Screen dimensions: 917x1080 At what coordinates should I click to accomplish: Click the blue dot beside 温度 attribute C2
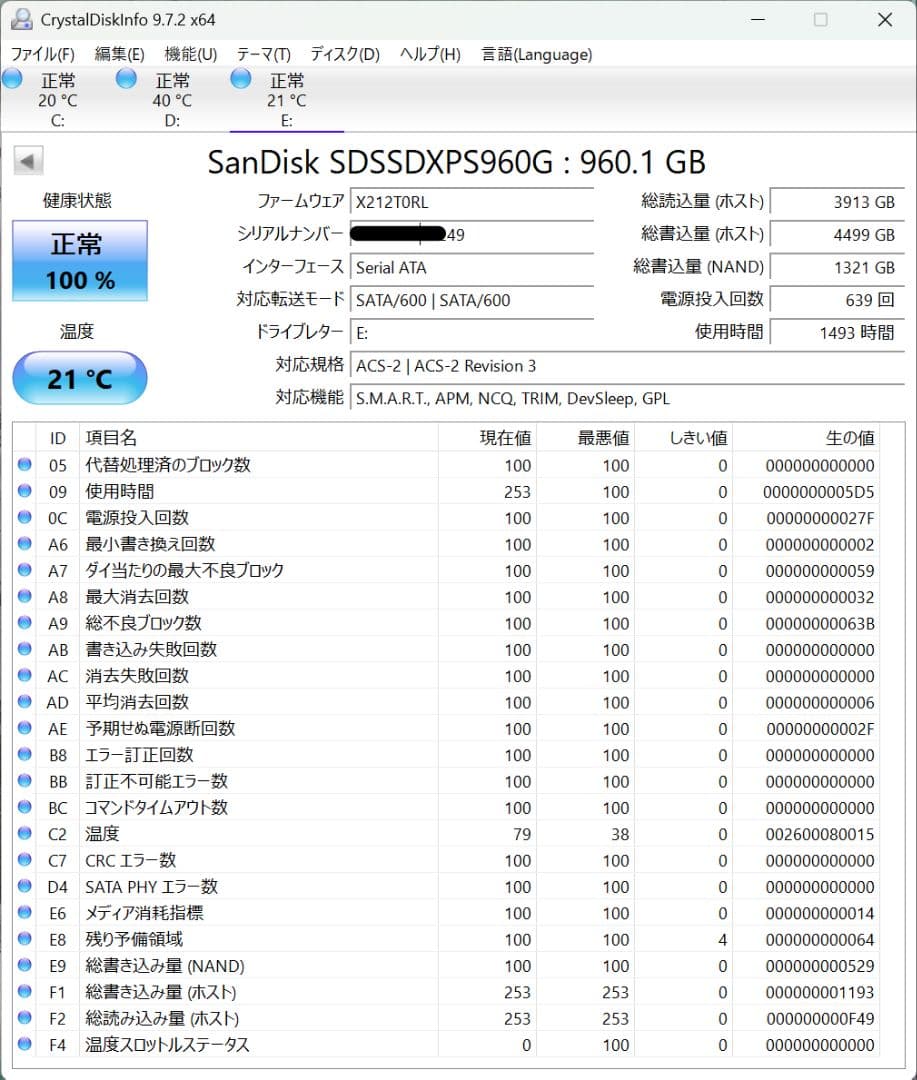click(x=25, y=834)
